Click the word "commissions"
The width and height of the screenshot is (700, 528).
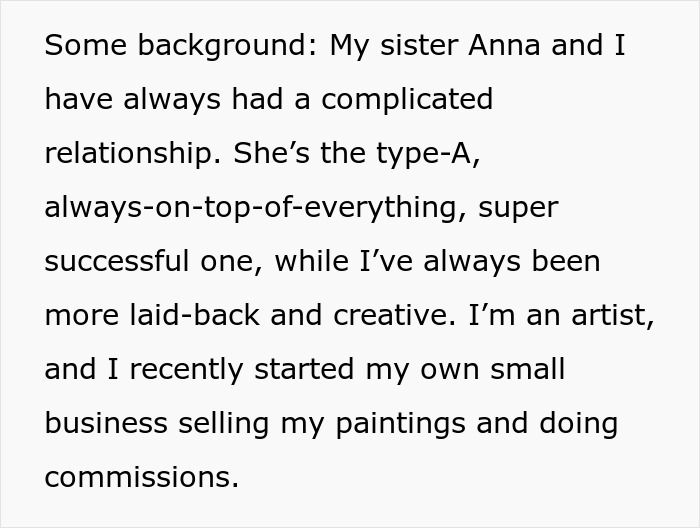tap(141, 478)
